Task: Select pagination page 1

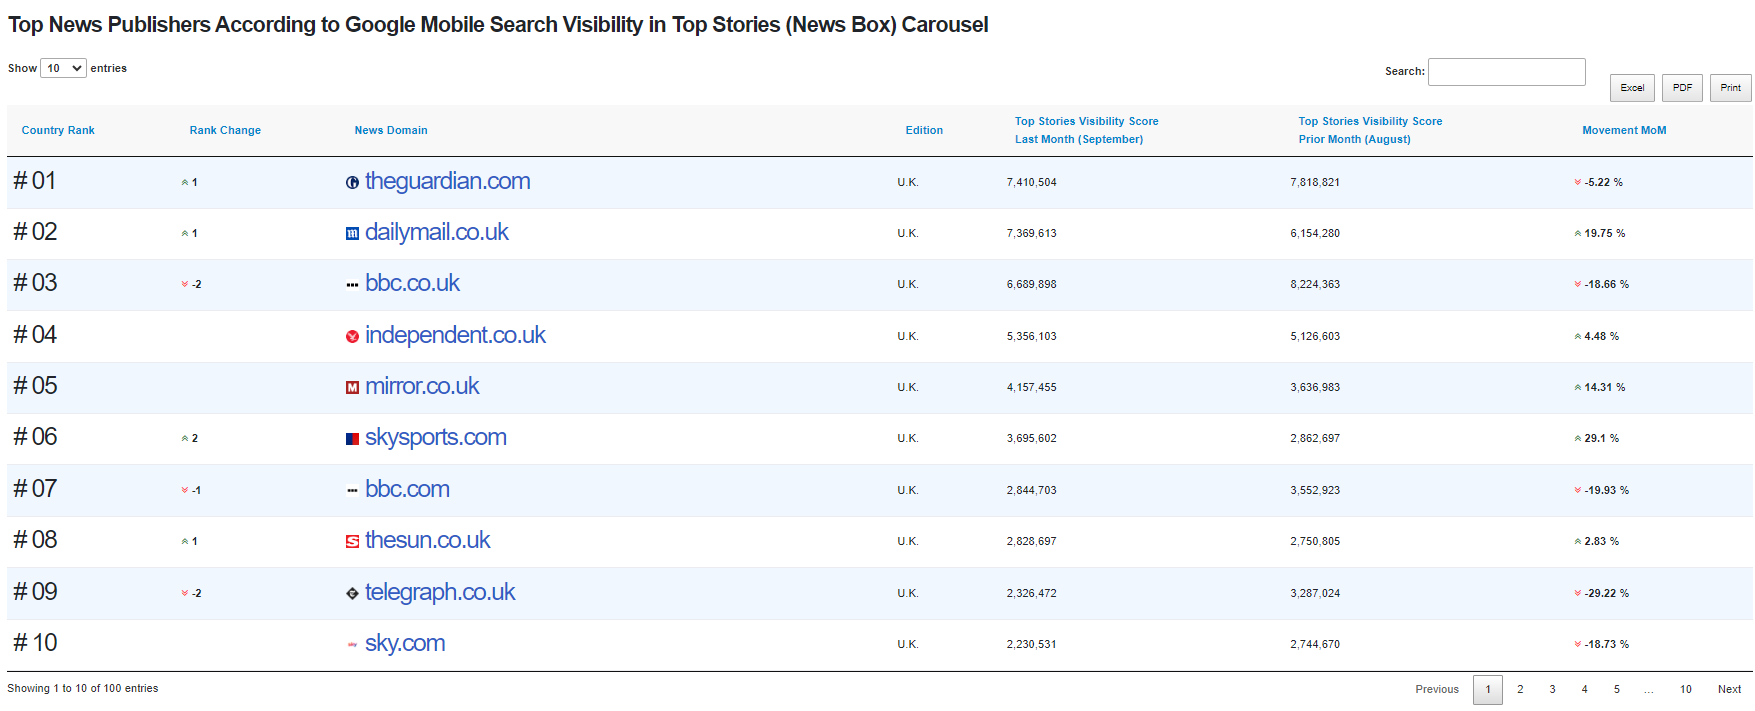Action: 1488,690
